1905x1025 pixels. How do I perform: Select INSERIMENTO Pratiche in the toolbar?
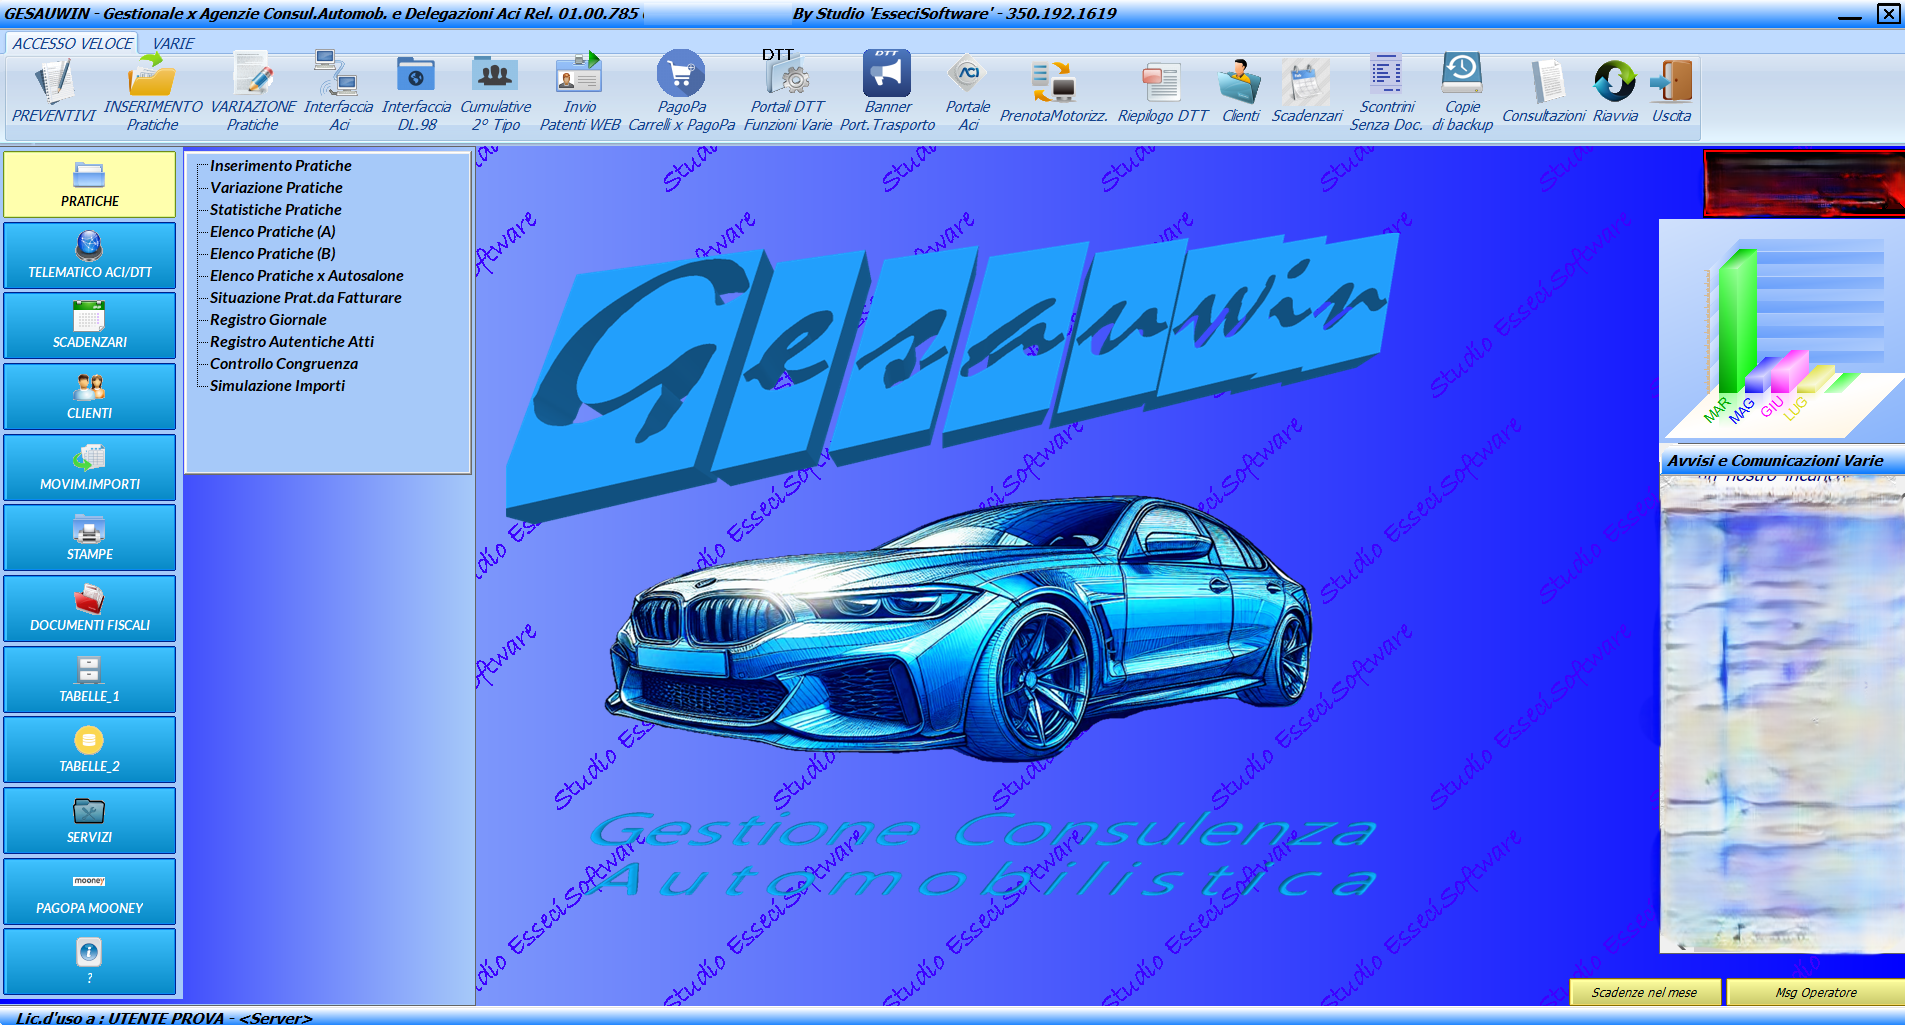[150, 90]
